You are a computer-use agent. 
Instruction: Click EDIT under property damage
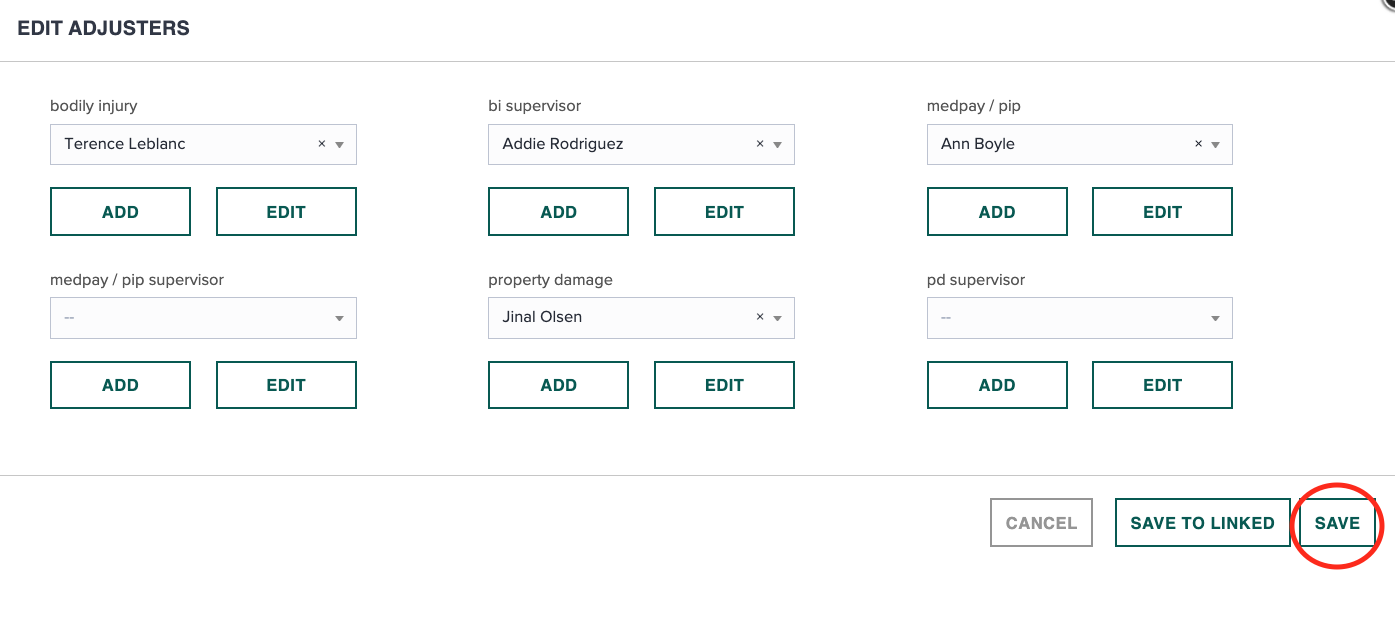click(x=724, y=384)
